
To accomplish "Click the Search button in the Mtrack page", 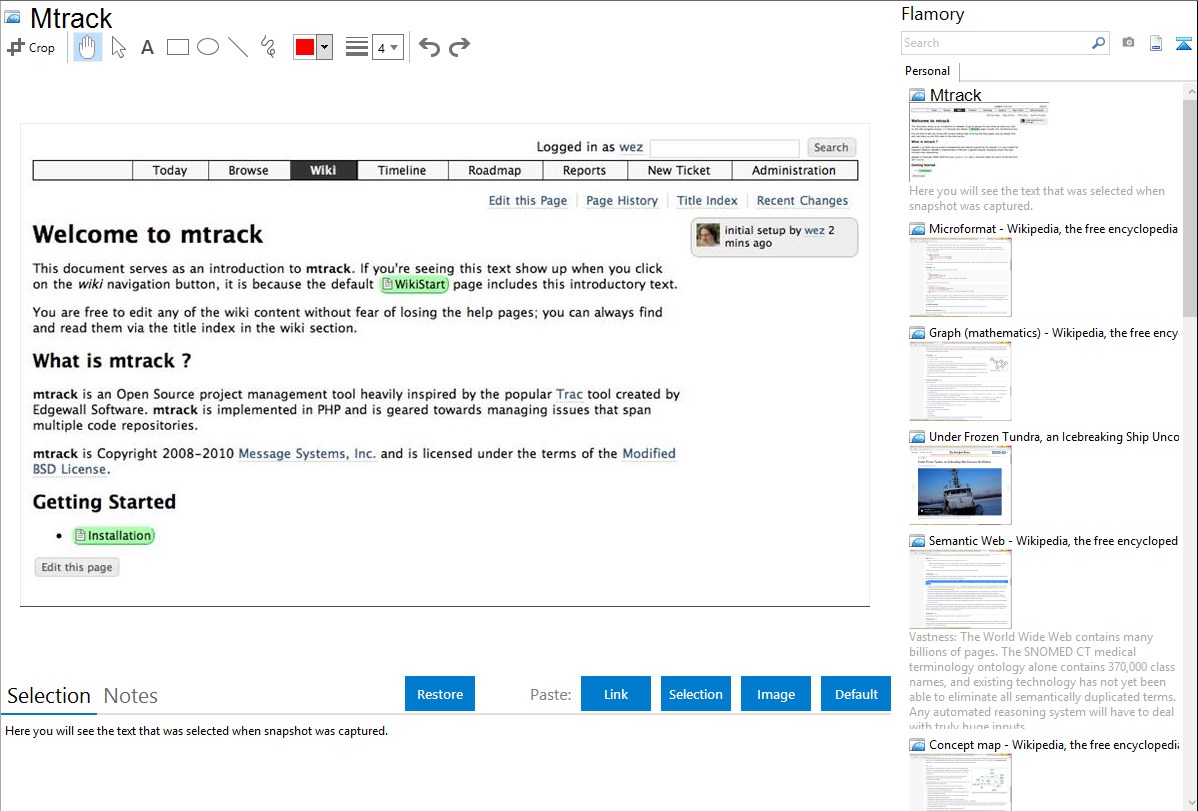I will (x=831, y=148).
